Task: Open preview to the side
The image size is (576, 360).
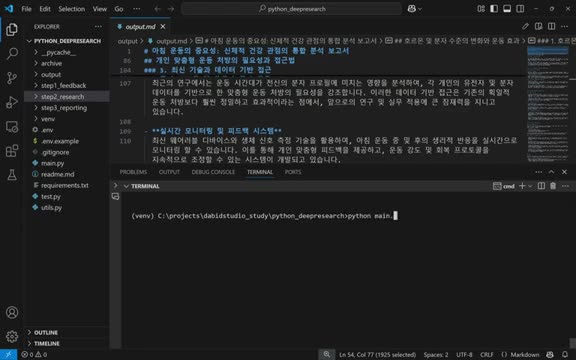Action: [x=539, y=26]
